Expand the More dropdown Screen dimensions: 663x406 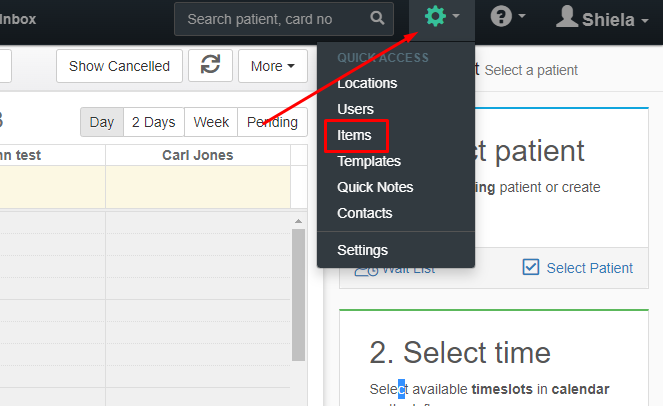click(273, 66)
